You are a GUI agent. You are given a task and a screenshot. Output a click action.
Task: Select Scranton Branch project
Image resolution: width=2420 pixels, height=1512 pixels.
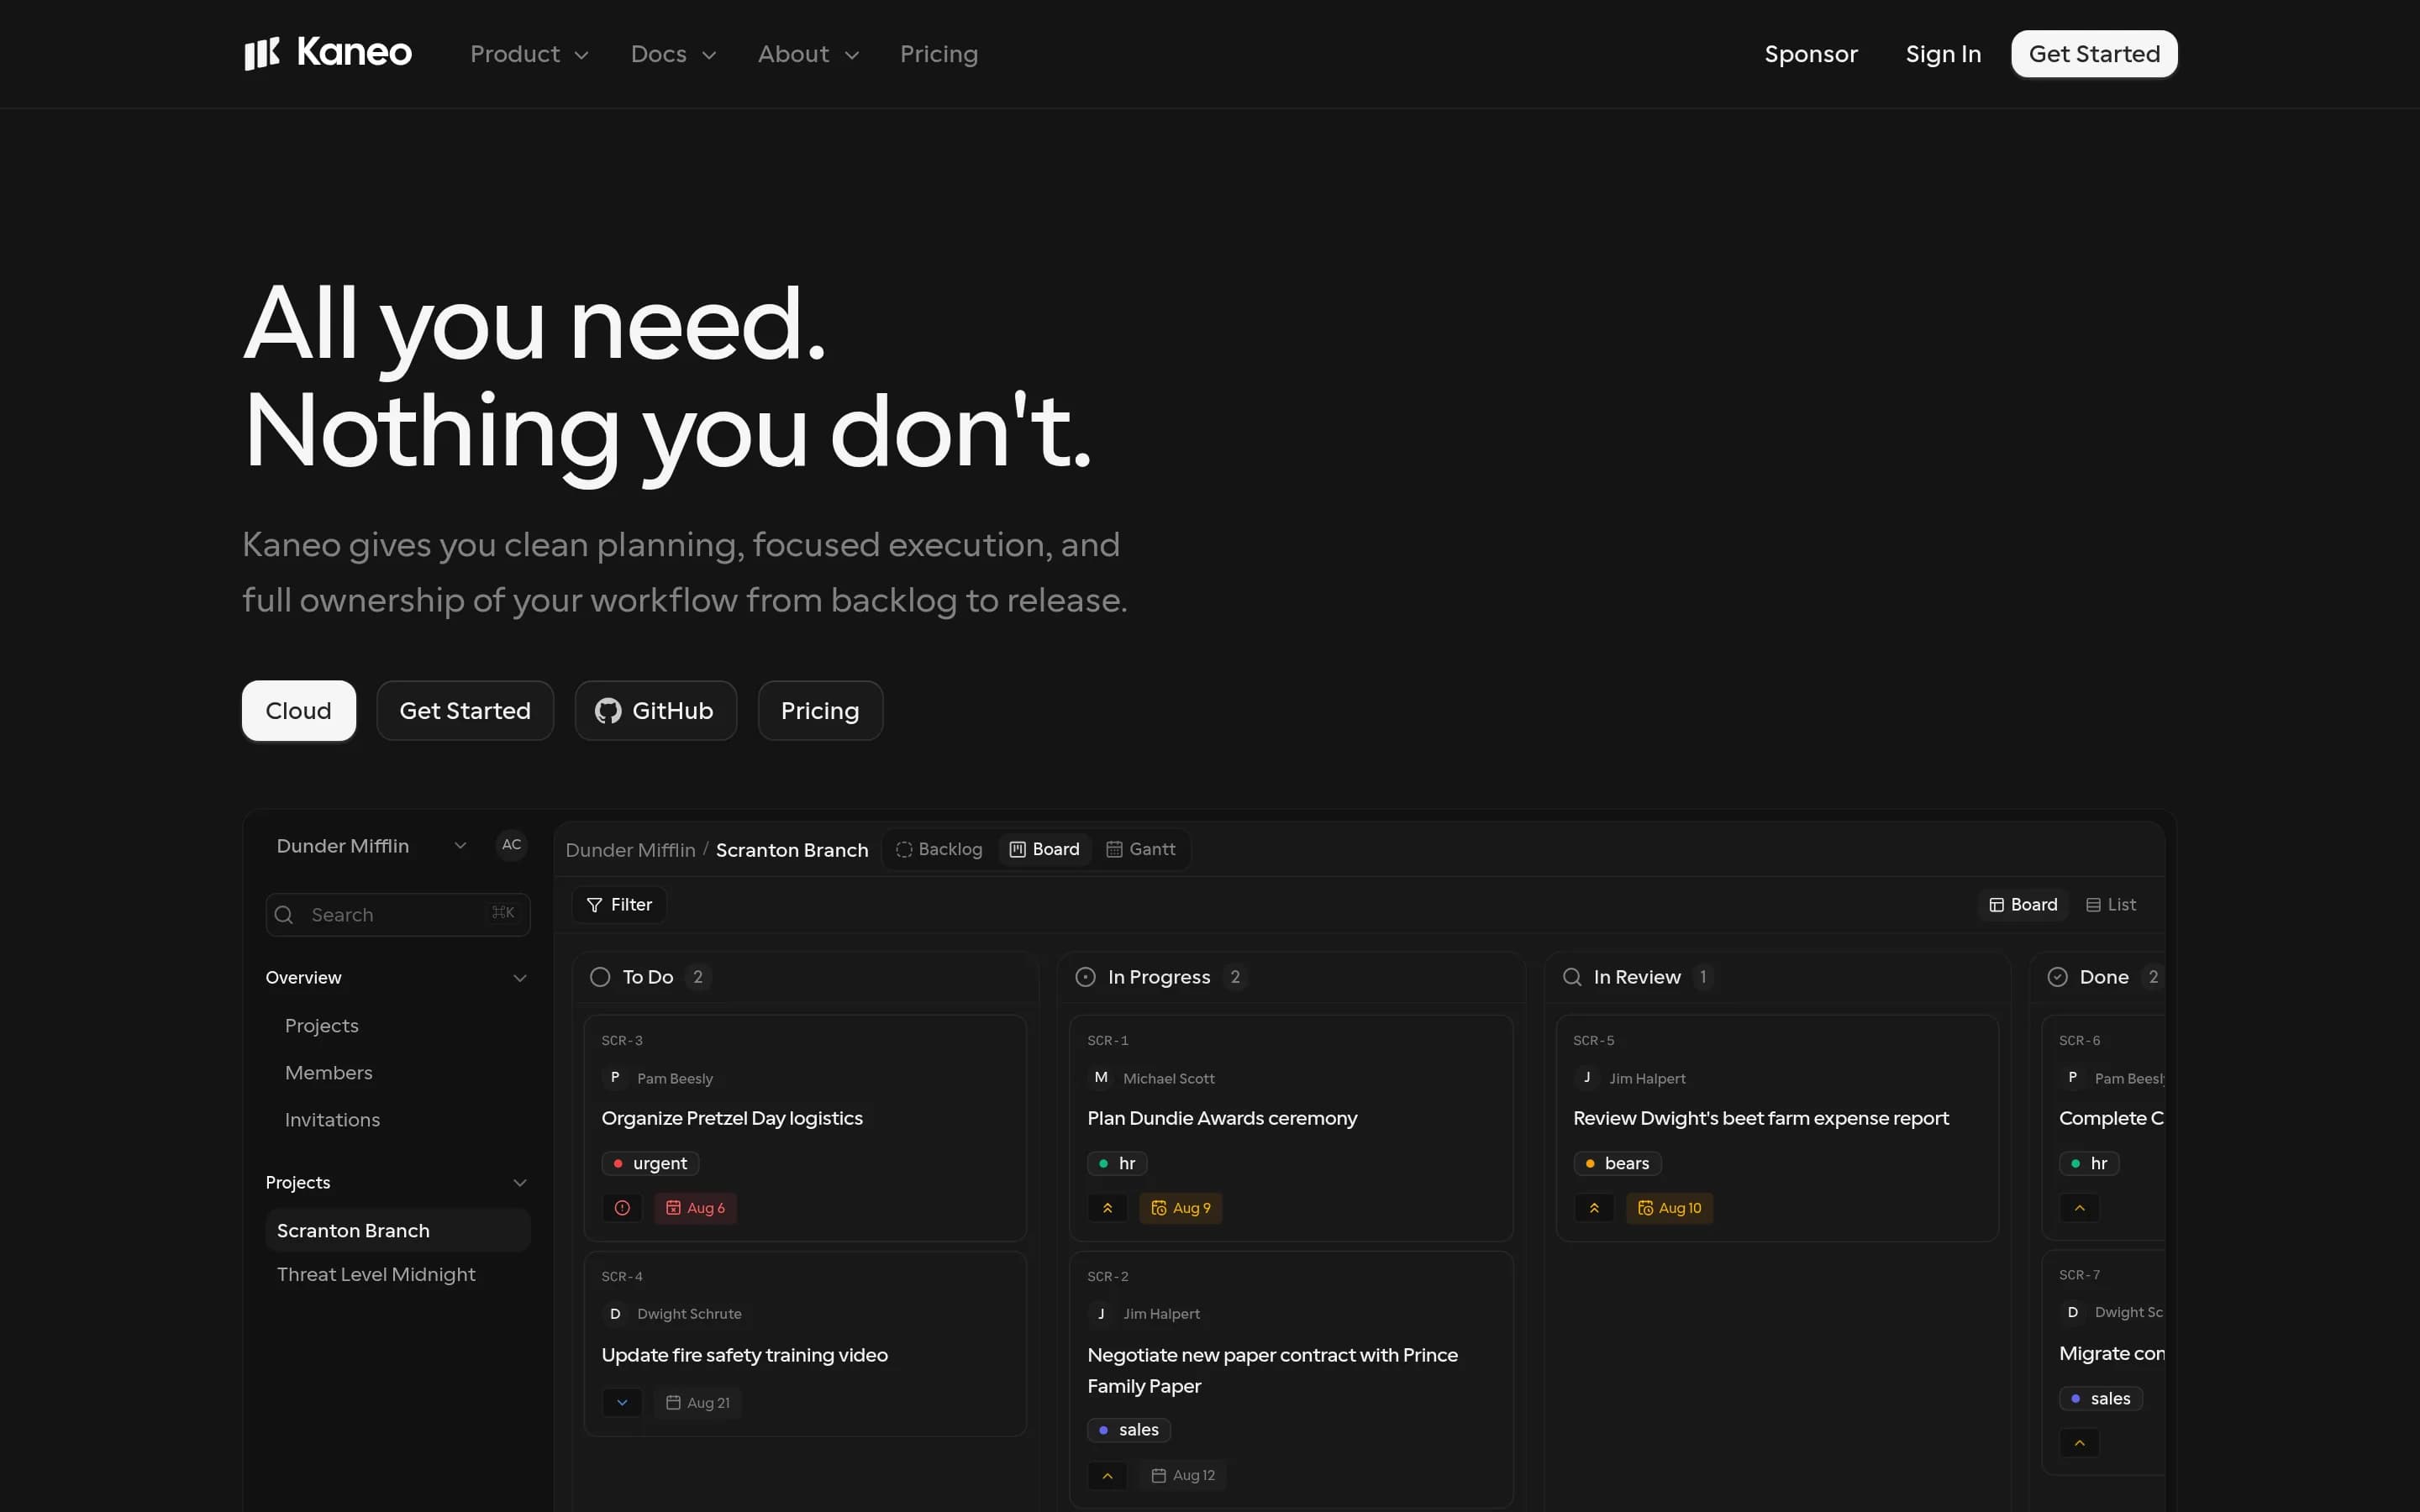coord(397,1231)
